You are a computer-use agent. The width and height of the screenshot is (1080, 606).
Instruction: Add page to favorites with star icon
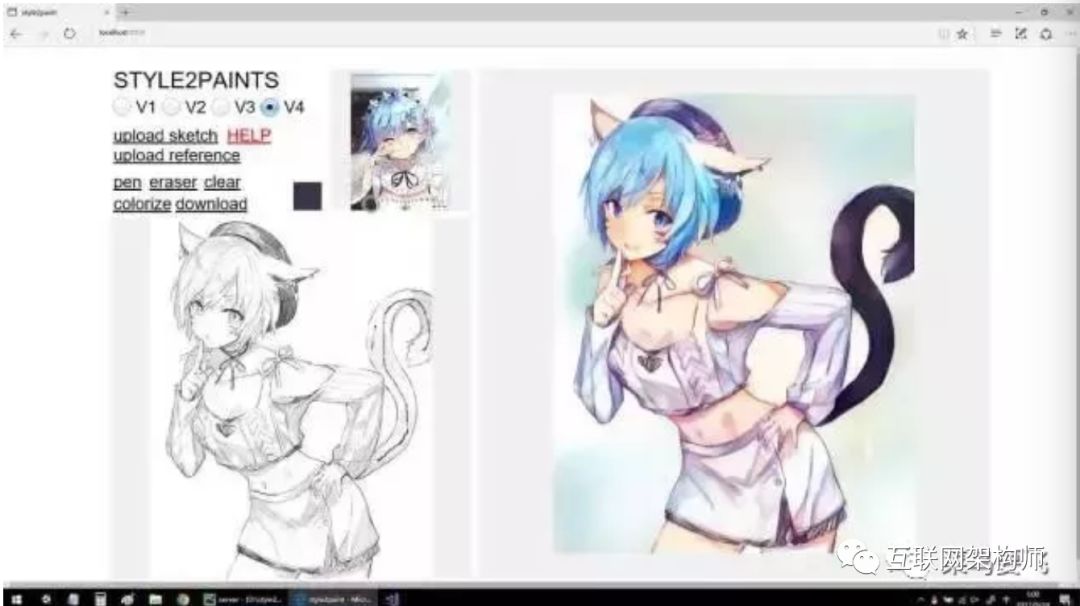point(962,34)
